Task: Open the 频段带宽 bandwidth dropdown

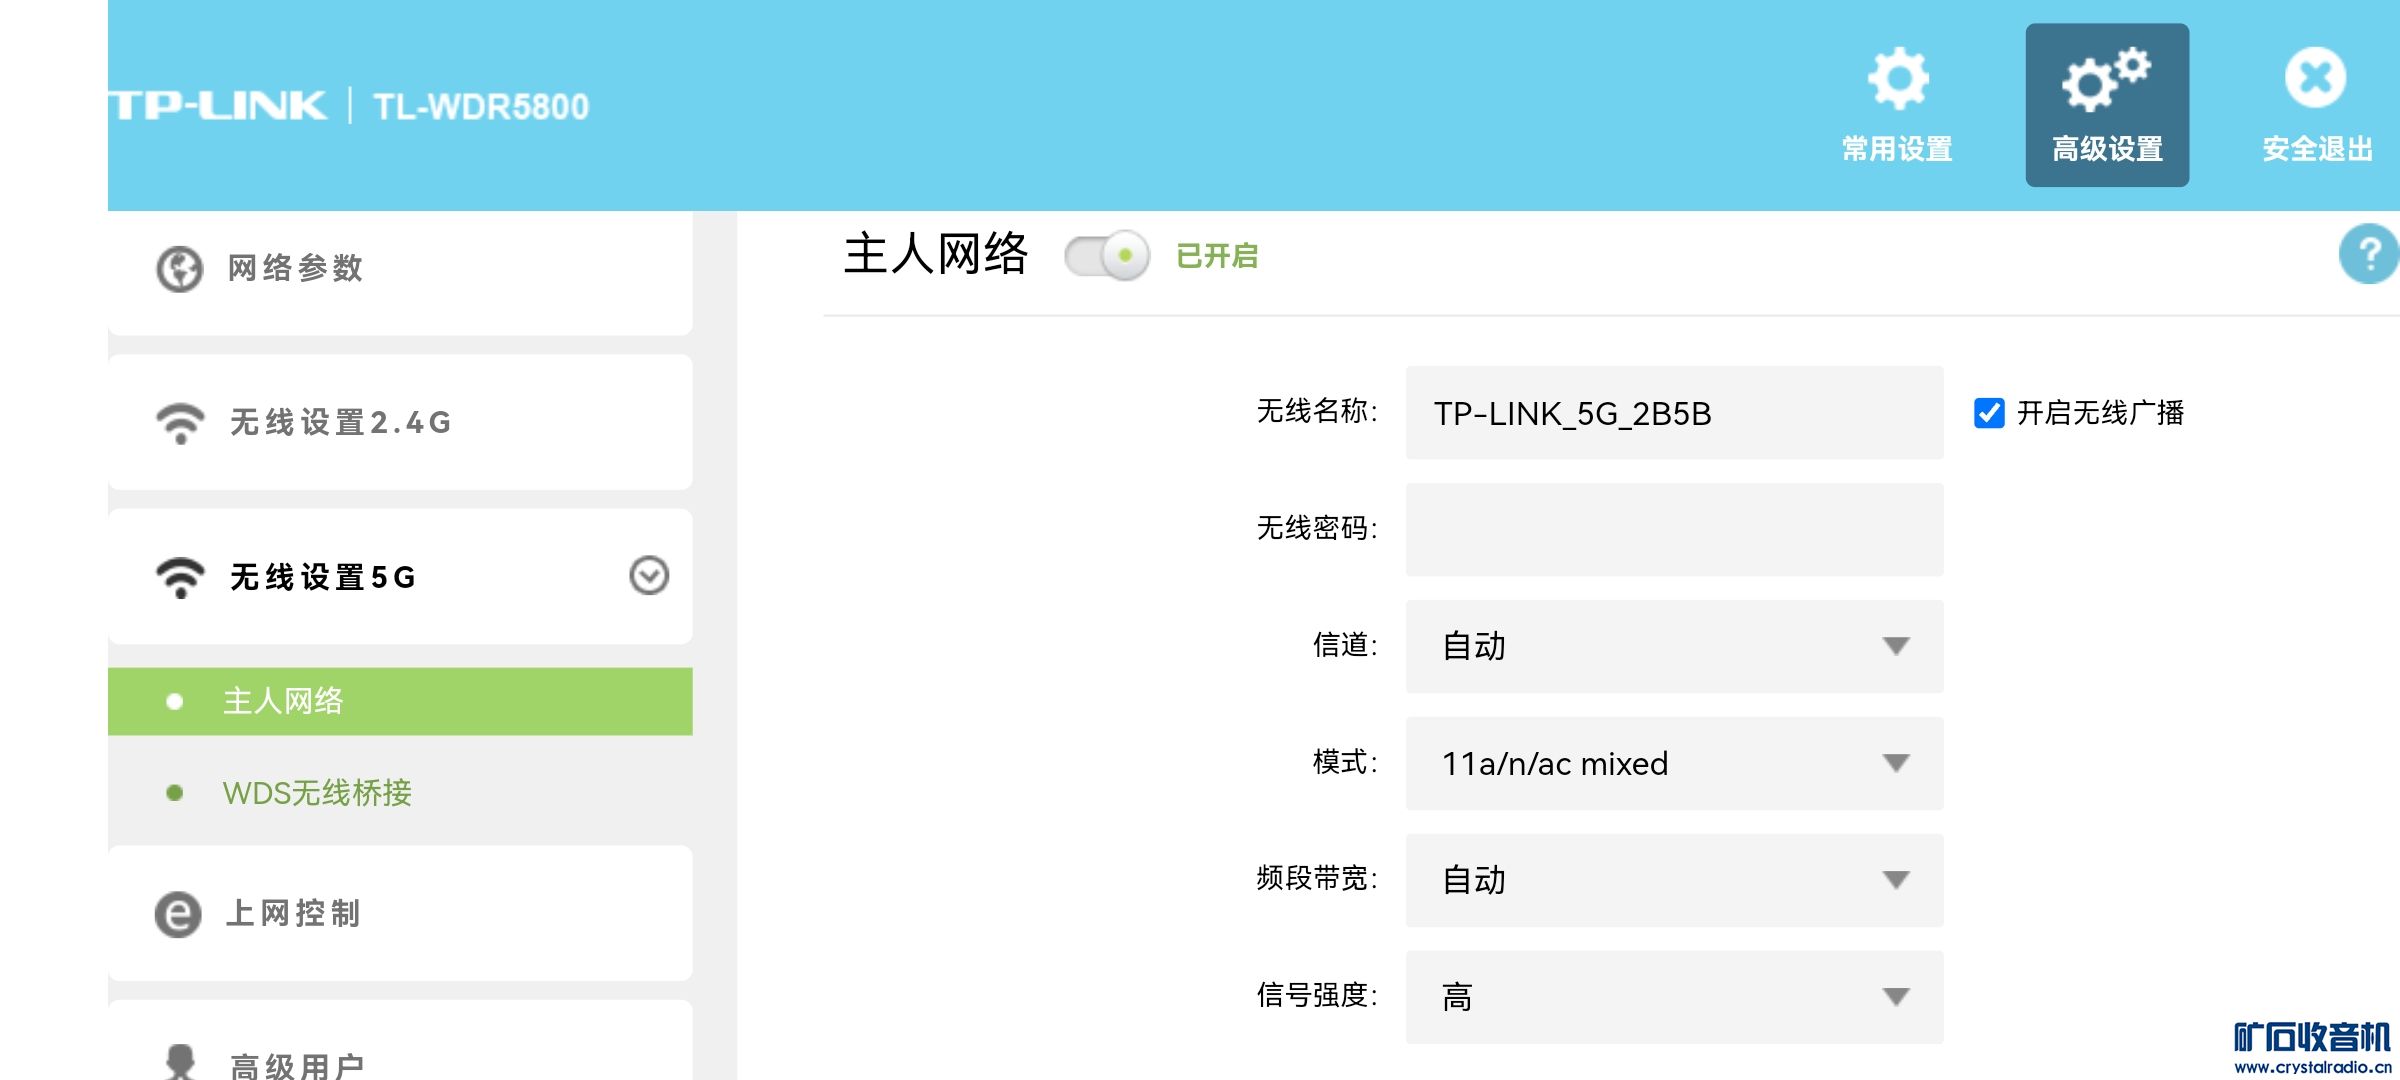Action: (1674, 880)
